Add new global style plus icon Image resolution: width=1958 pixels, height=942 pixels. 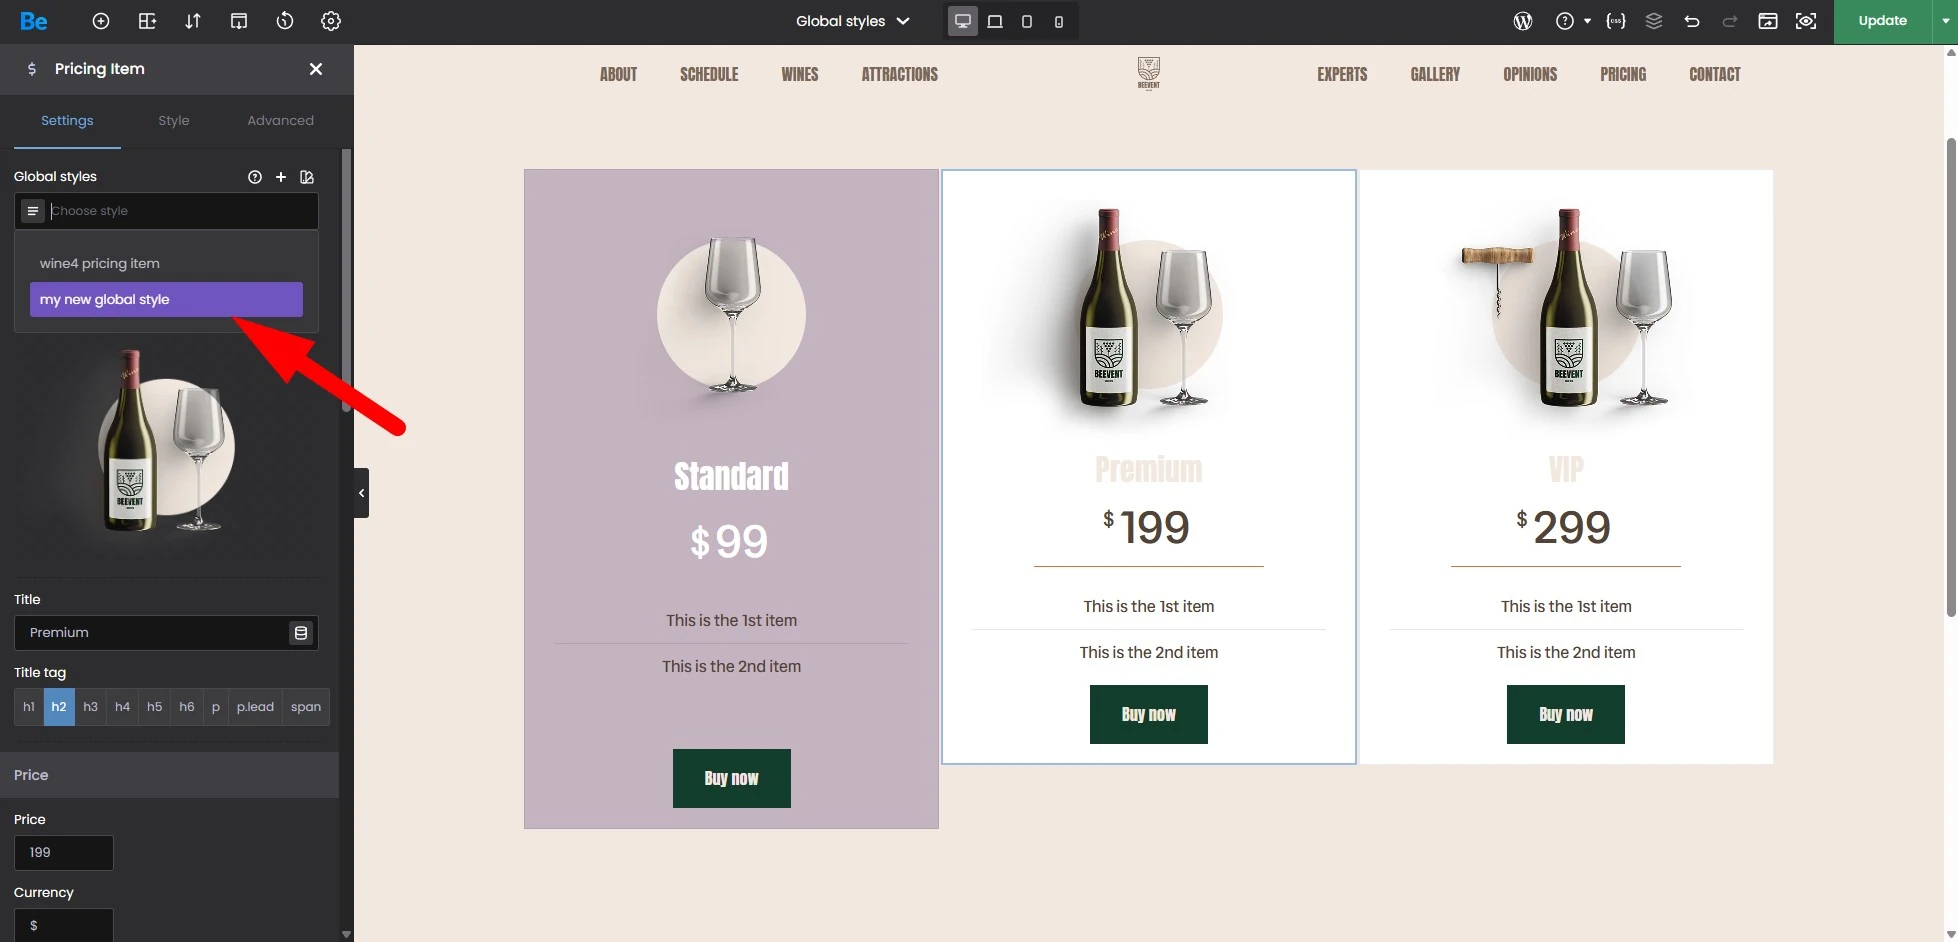pyautogui.click(x=281, y=177)
